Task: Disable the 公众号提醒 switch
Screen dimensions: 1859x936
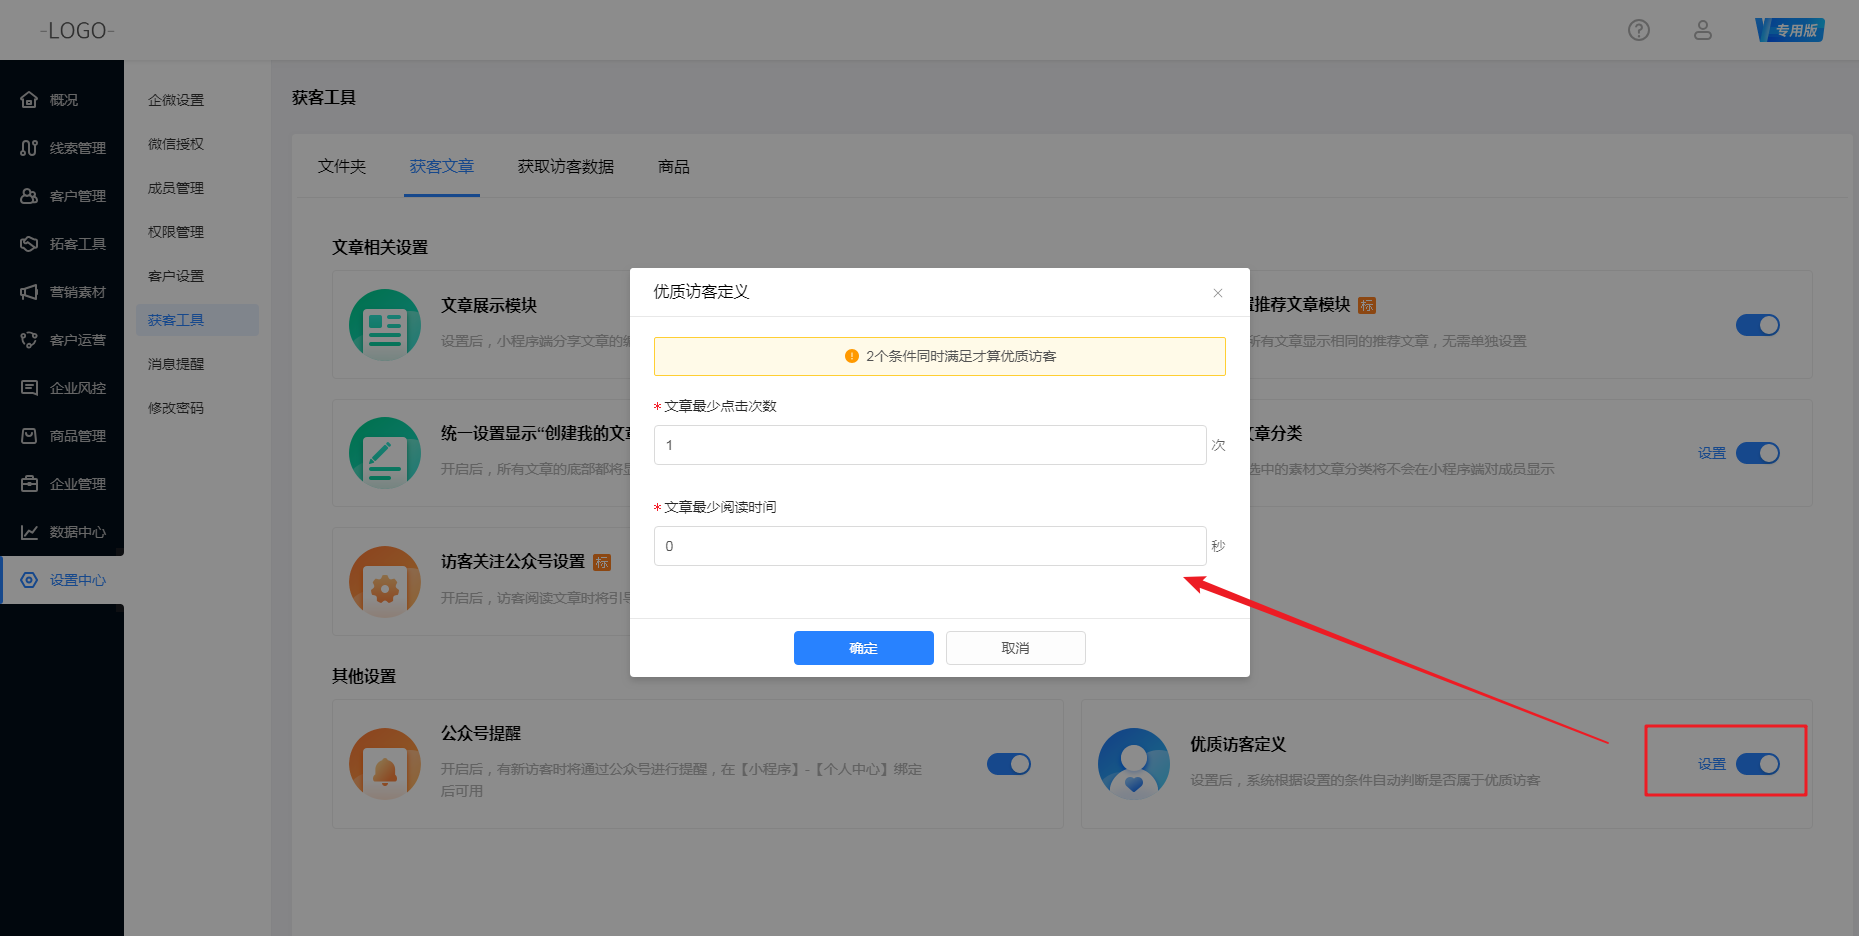Action: click(1009, 764)
